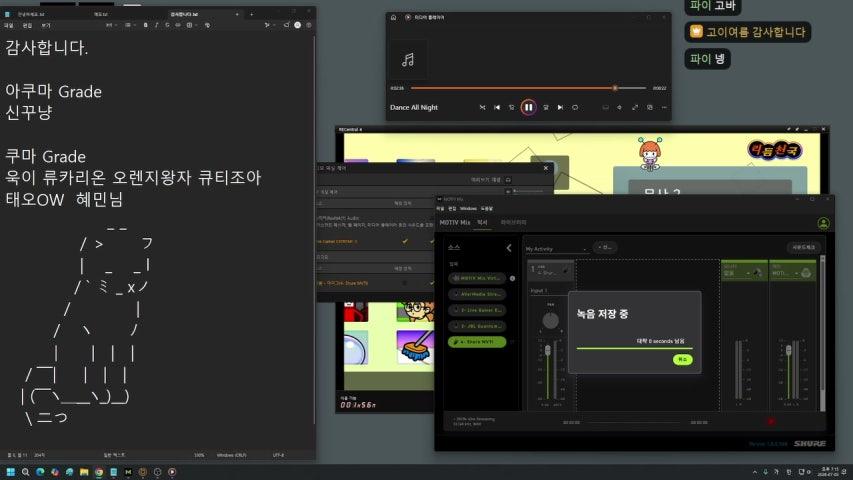Toggle the green Shure MV7i source
853x480 pixels.
click(x=477, y=342)
